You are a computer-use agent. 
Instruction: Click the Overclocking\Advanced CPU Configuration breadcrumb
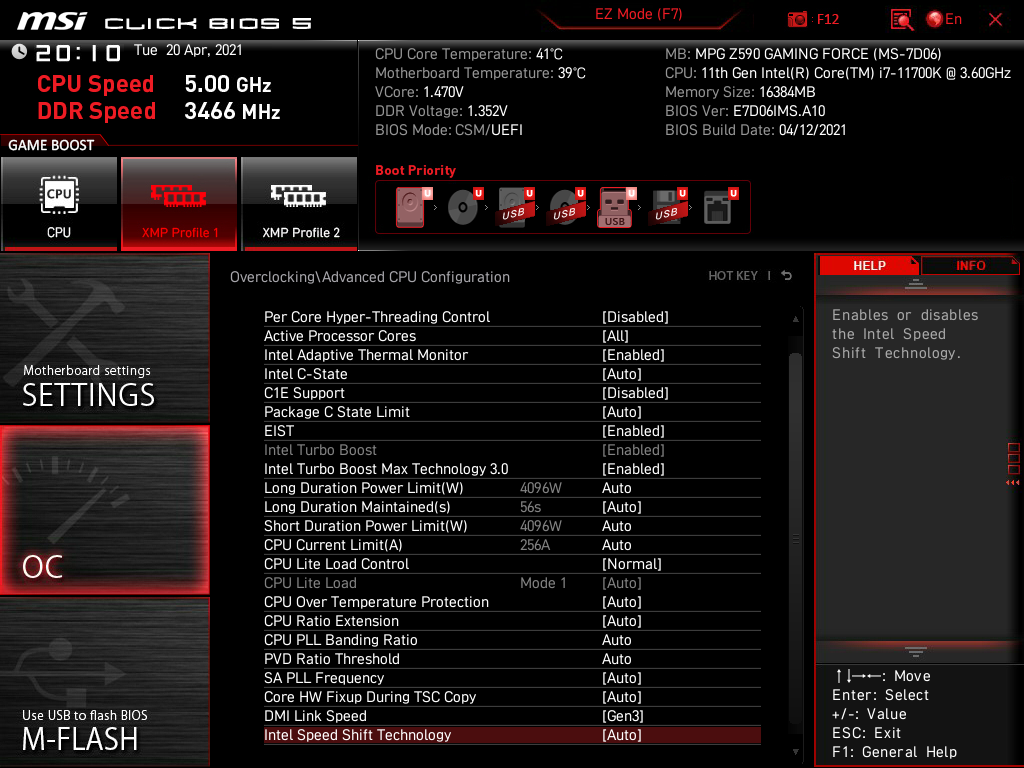click(370, 277)
